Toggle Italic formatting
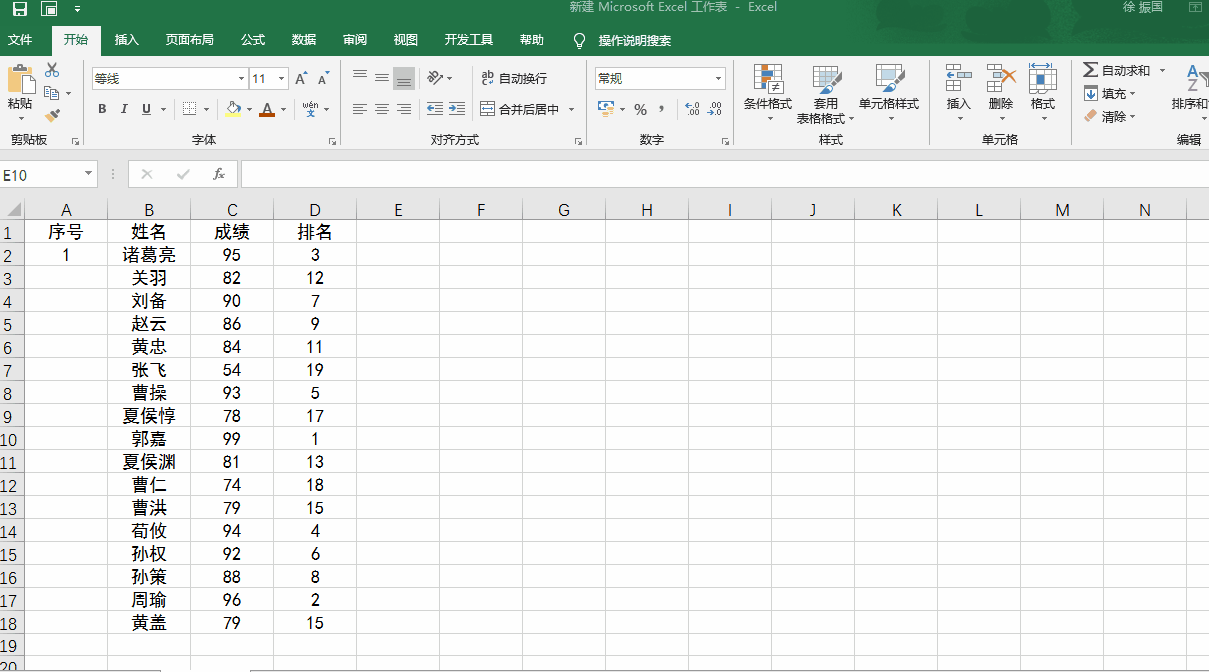Viewport: 1209px width, 672px height. (124, 109)
